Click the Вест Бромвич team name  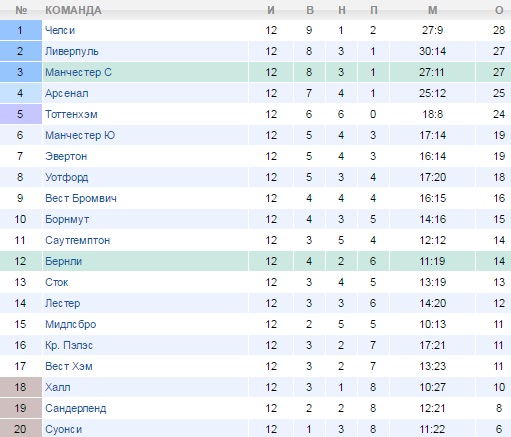(x=81, y=198)
